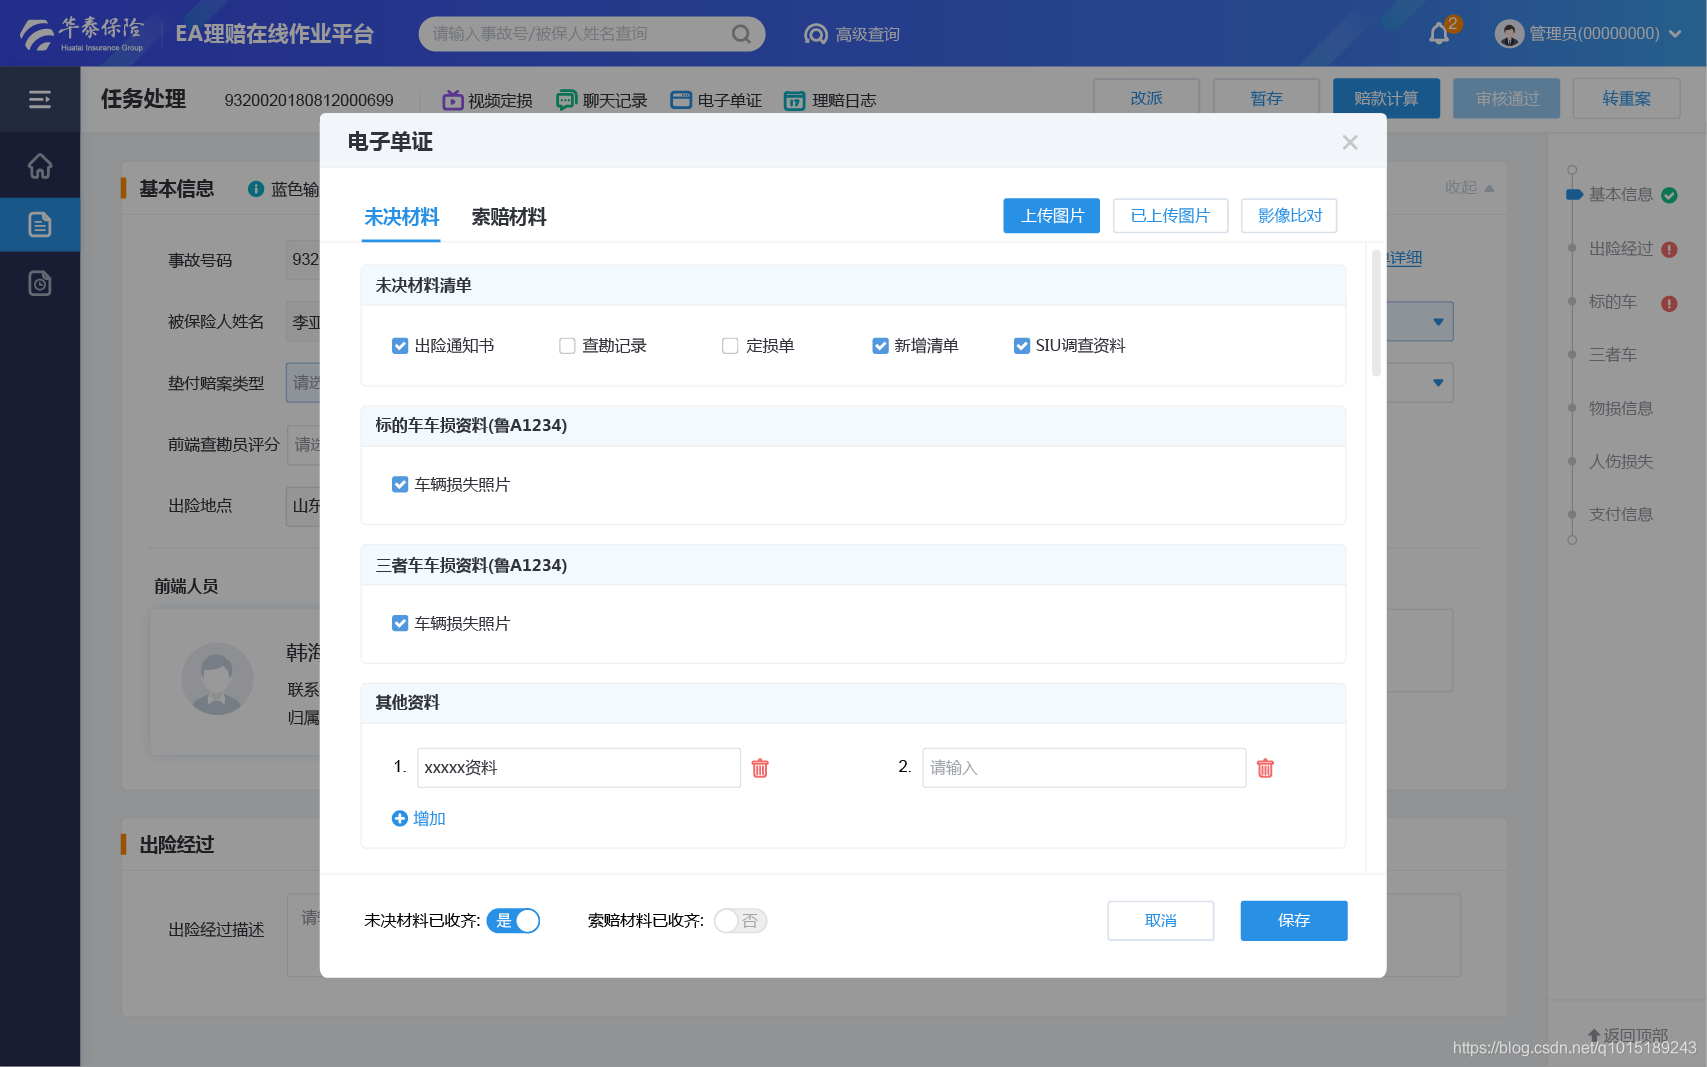The image size is (1707, 1067).
Task: Click the warning icon beside 出险经过
Action: (x=1669, y=250)
